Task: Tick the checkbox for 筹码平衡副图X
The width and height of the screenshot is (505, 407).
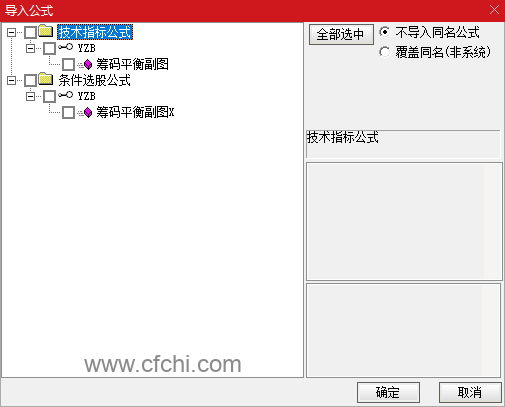Action: point(68,112)
